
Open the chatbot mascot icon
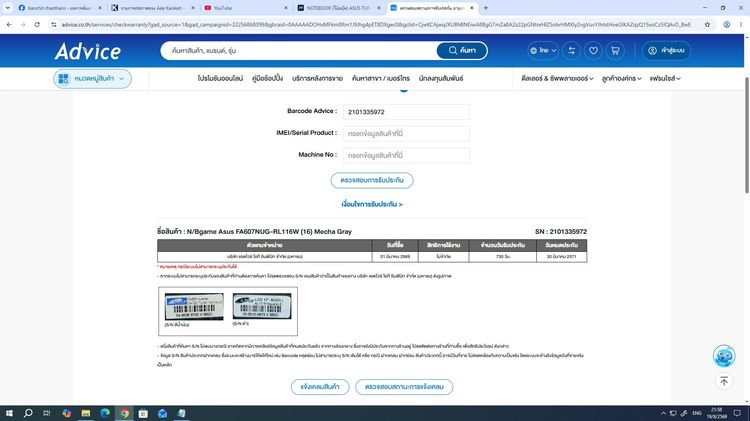coord(724,355)
